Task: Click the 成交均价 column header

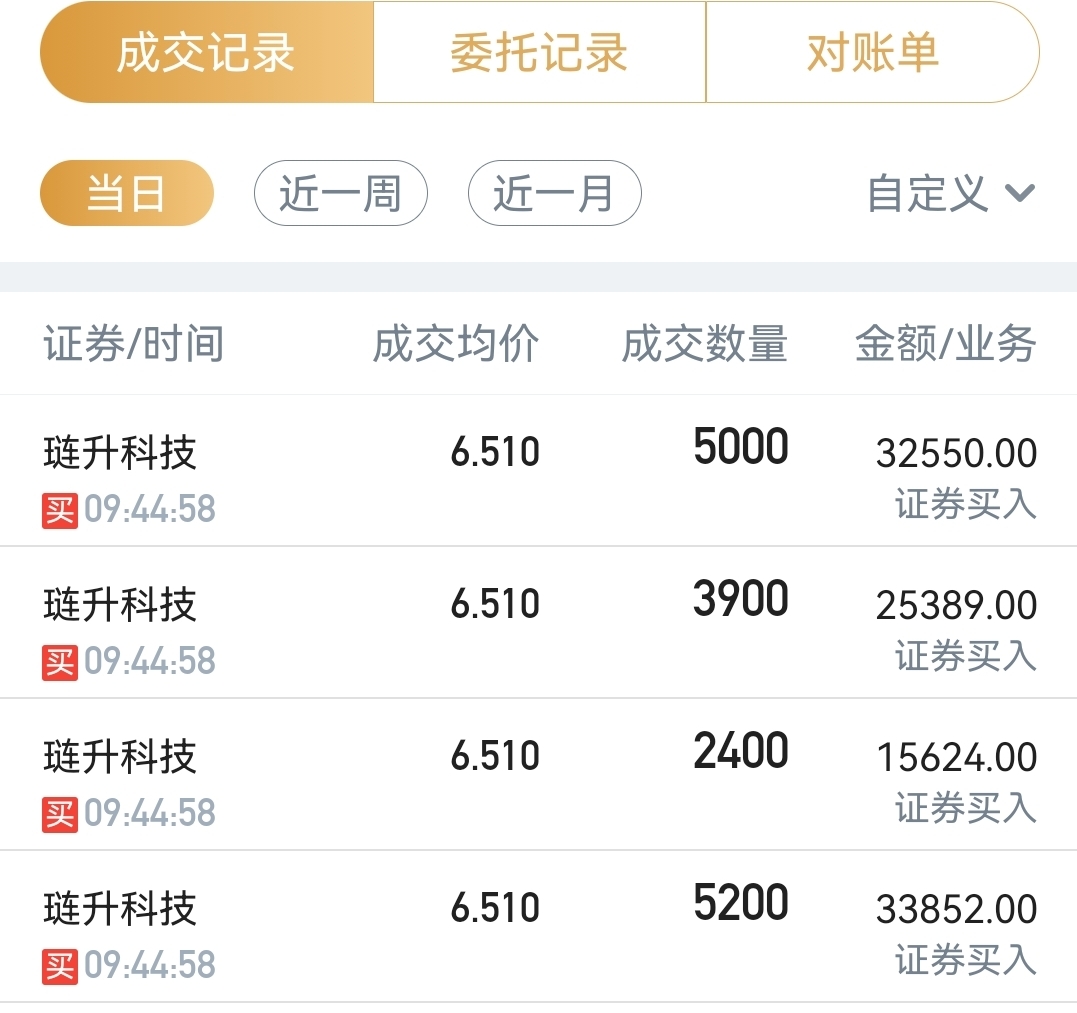Action: 456,345
